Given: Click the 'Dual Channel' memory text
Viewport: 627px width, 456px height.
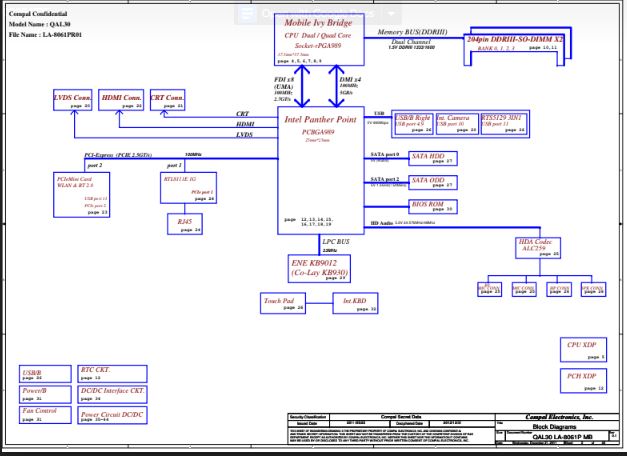Looking at the screenshot, I should click(x=411, y=42).
